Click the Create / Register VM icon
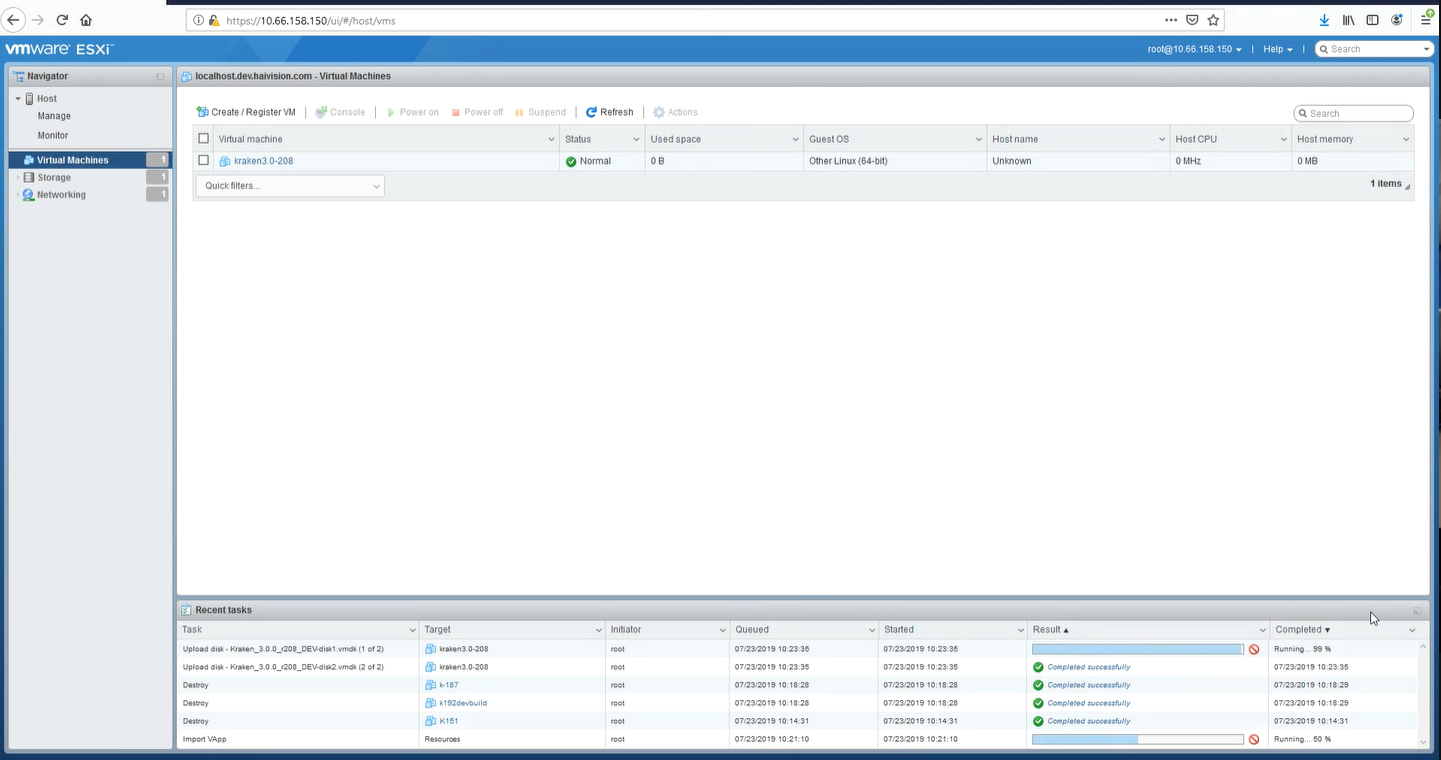The image size is (1441, 760). 202,112
